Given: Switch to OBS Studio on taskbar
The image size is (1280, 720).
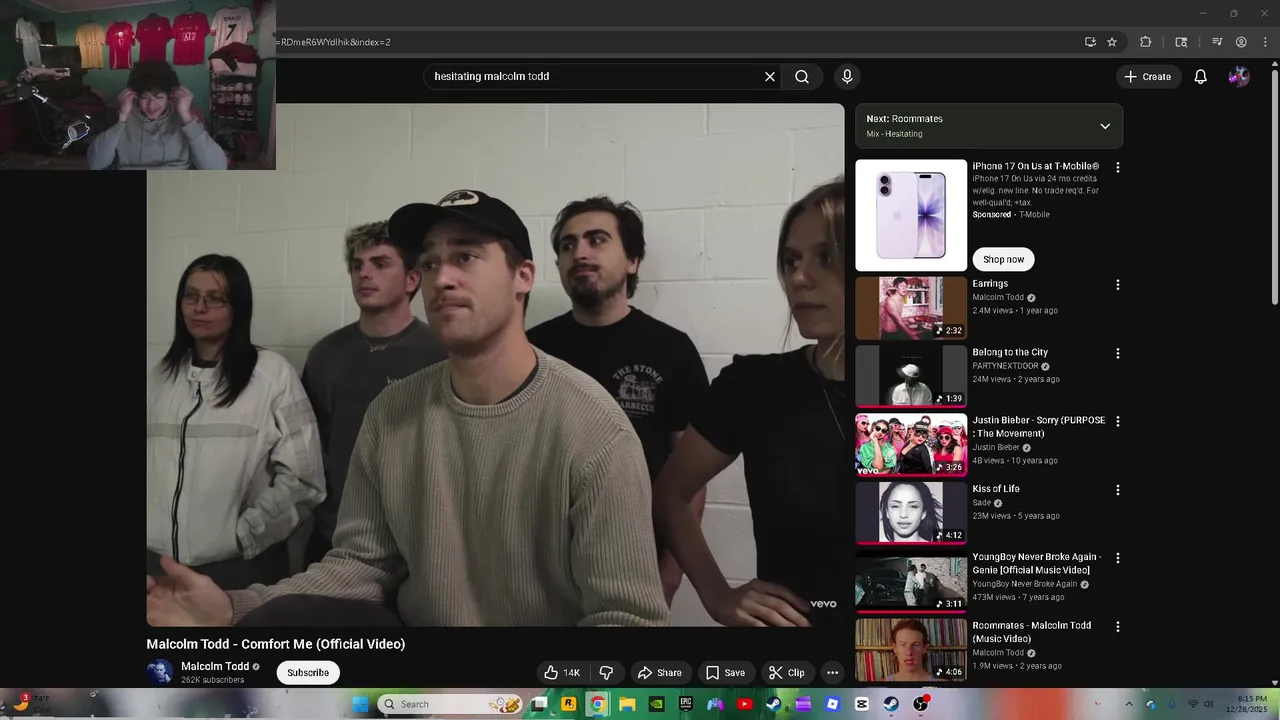Looking at the screenshot, I should (921, 704).
